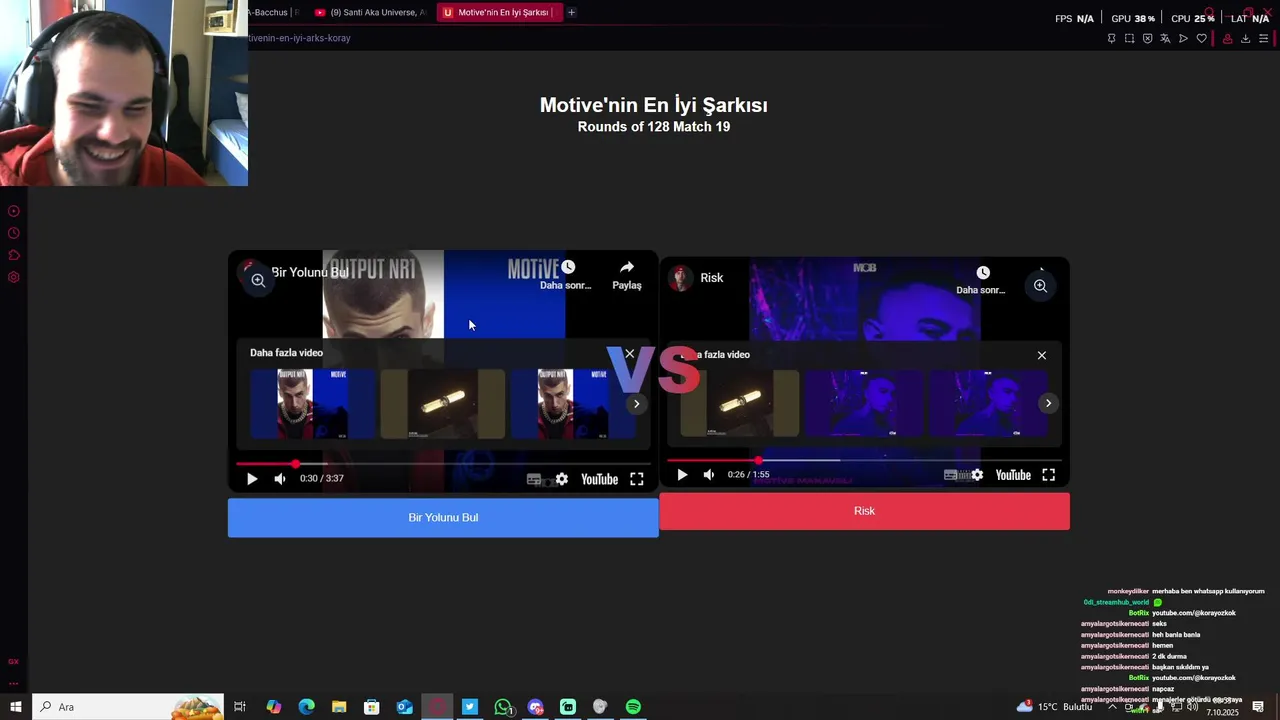The image size is (1280, 720).
Task: Open first suggested thumbnail in left panel
Action: [x=313, y=404]
